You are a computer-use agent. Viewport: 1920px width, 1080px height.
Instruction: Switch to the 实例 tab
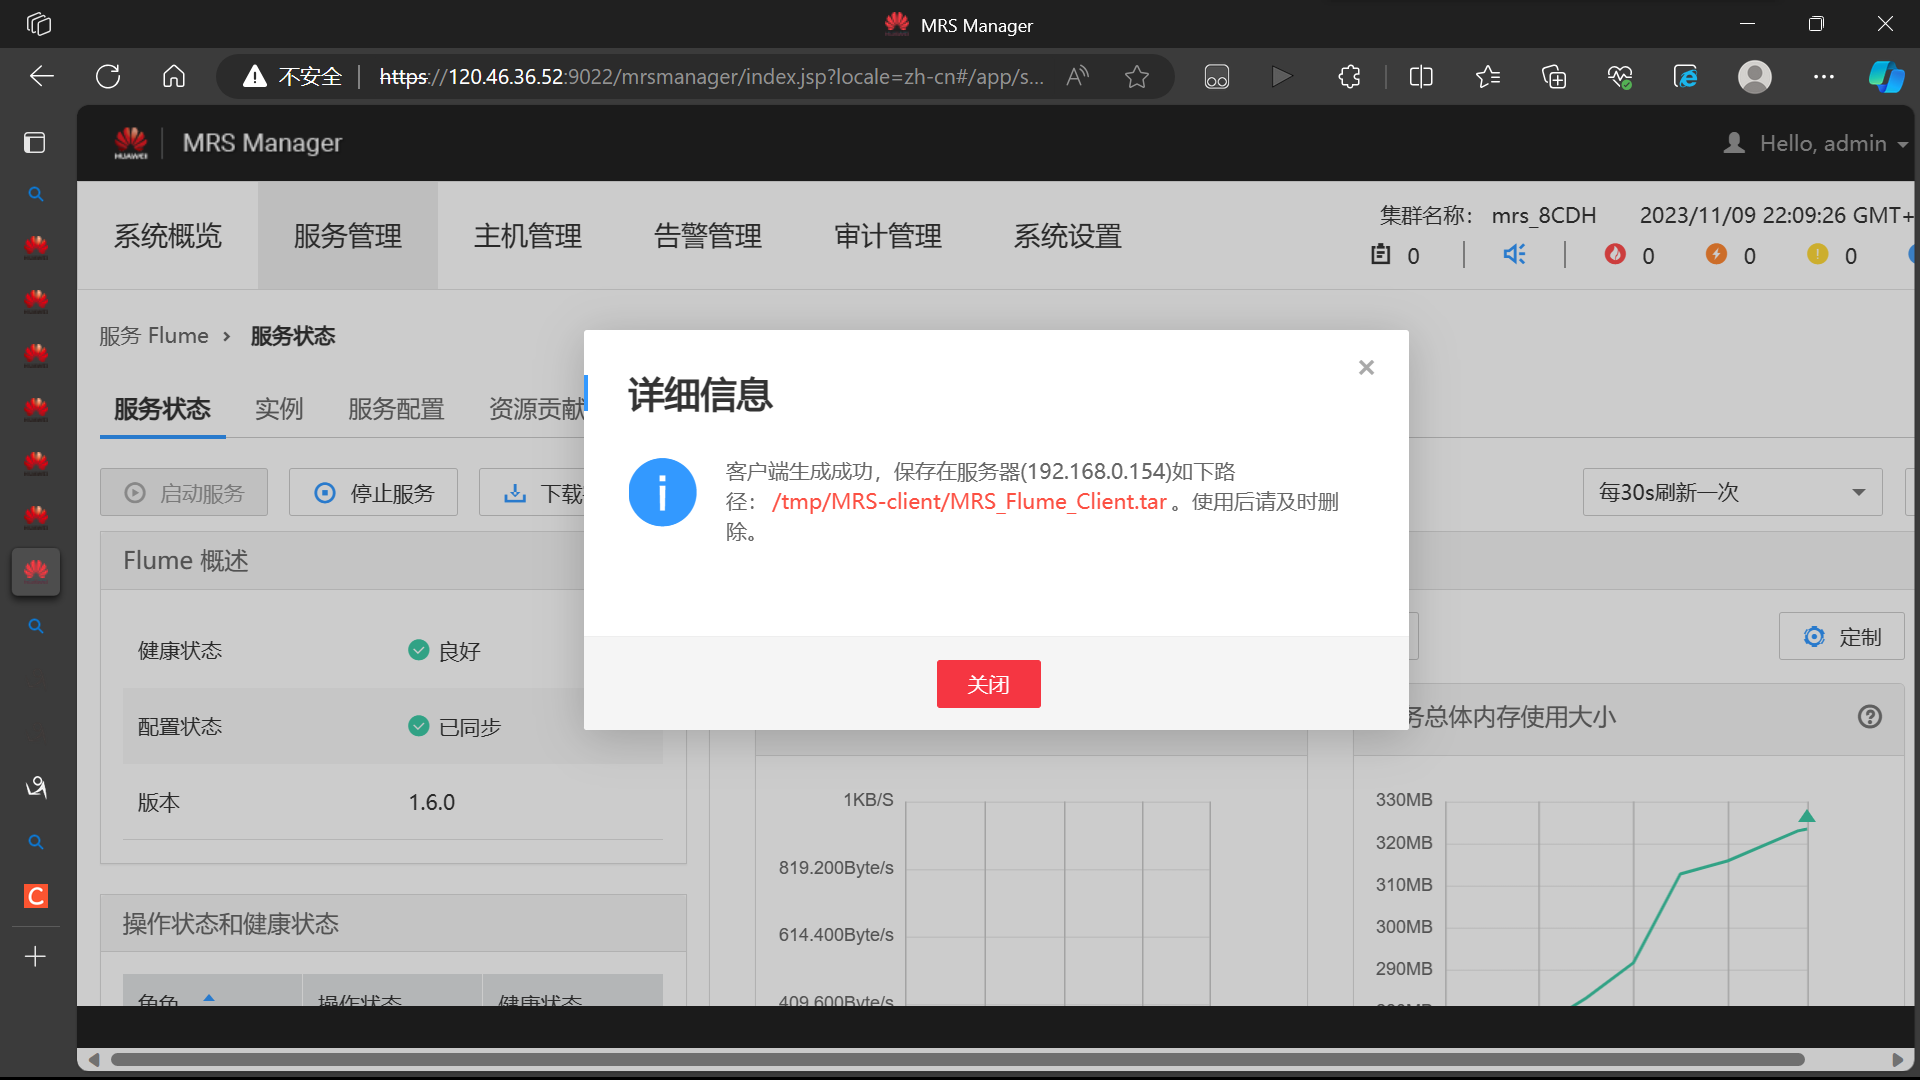click(x=278, y=409)
